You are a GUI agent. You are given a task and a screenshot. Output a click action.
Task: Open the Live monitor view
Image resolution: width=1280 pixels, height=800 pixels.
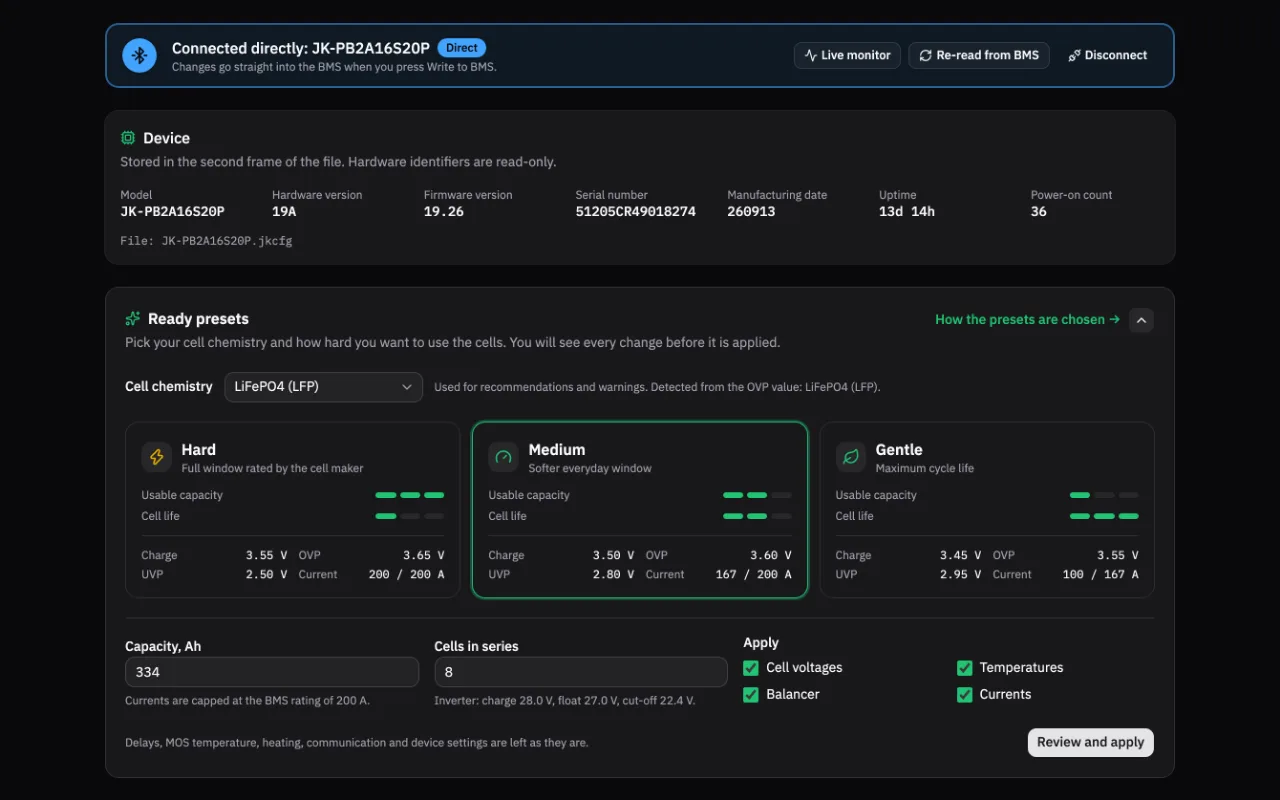[848, 55]
